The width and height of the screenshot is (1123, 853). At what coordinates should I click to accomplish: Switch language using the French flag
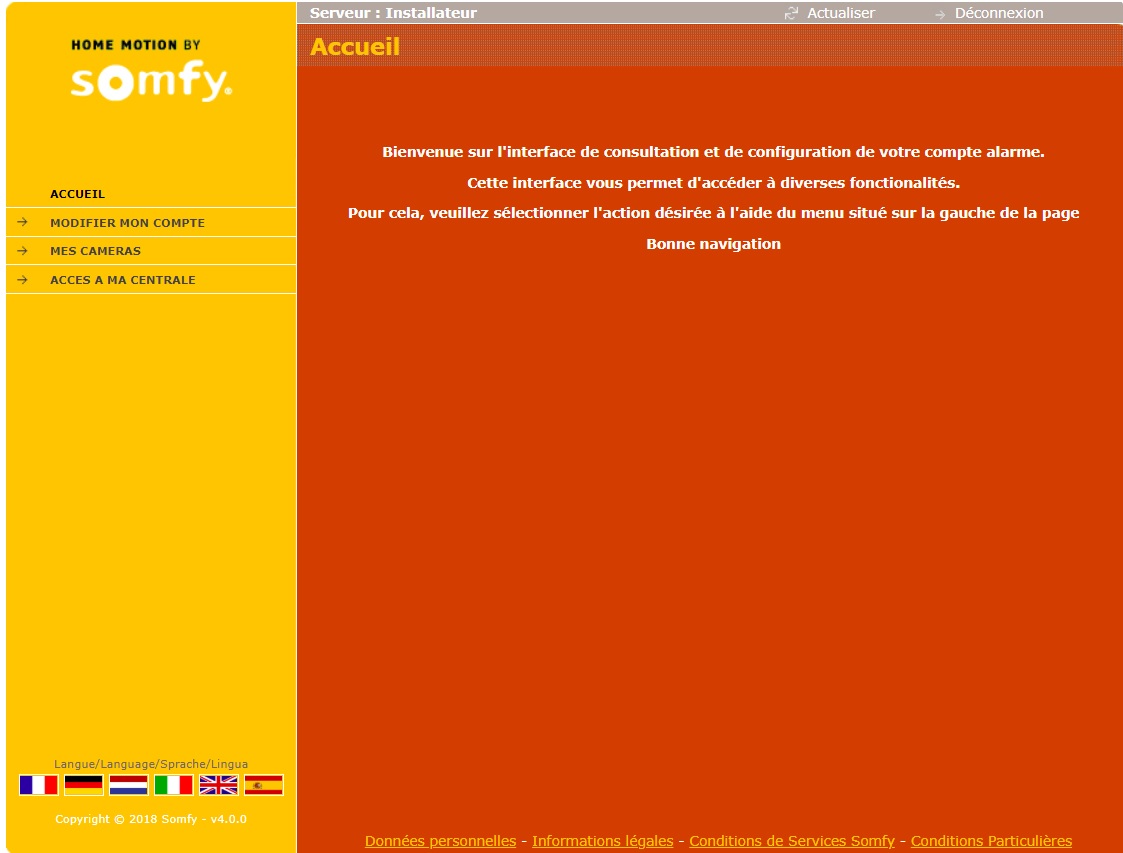click(38, 785)
